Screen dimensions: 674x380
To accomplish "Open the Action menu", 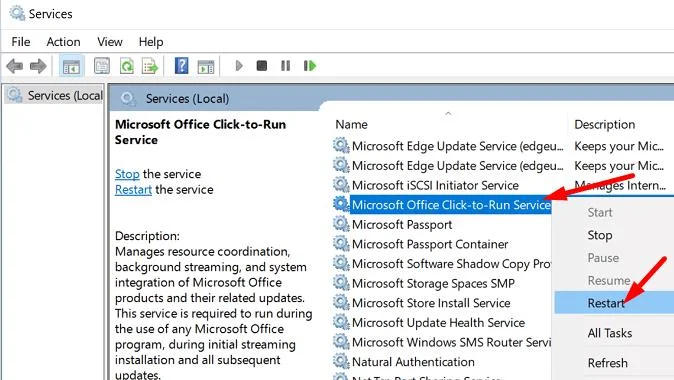I will (63, 42).
